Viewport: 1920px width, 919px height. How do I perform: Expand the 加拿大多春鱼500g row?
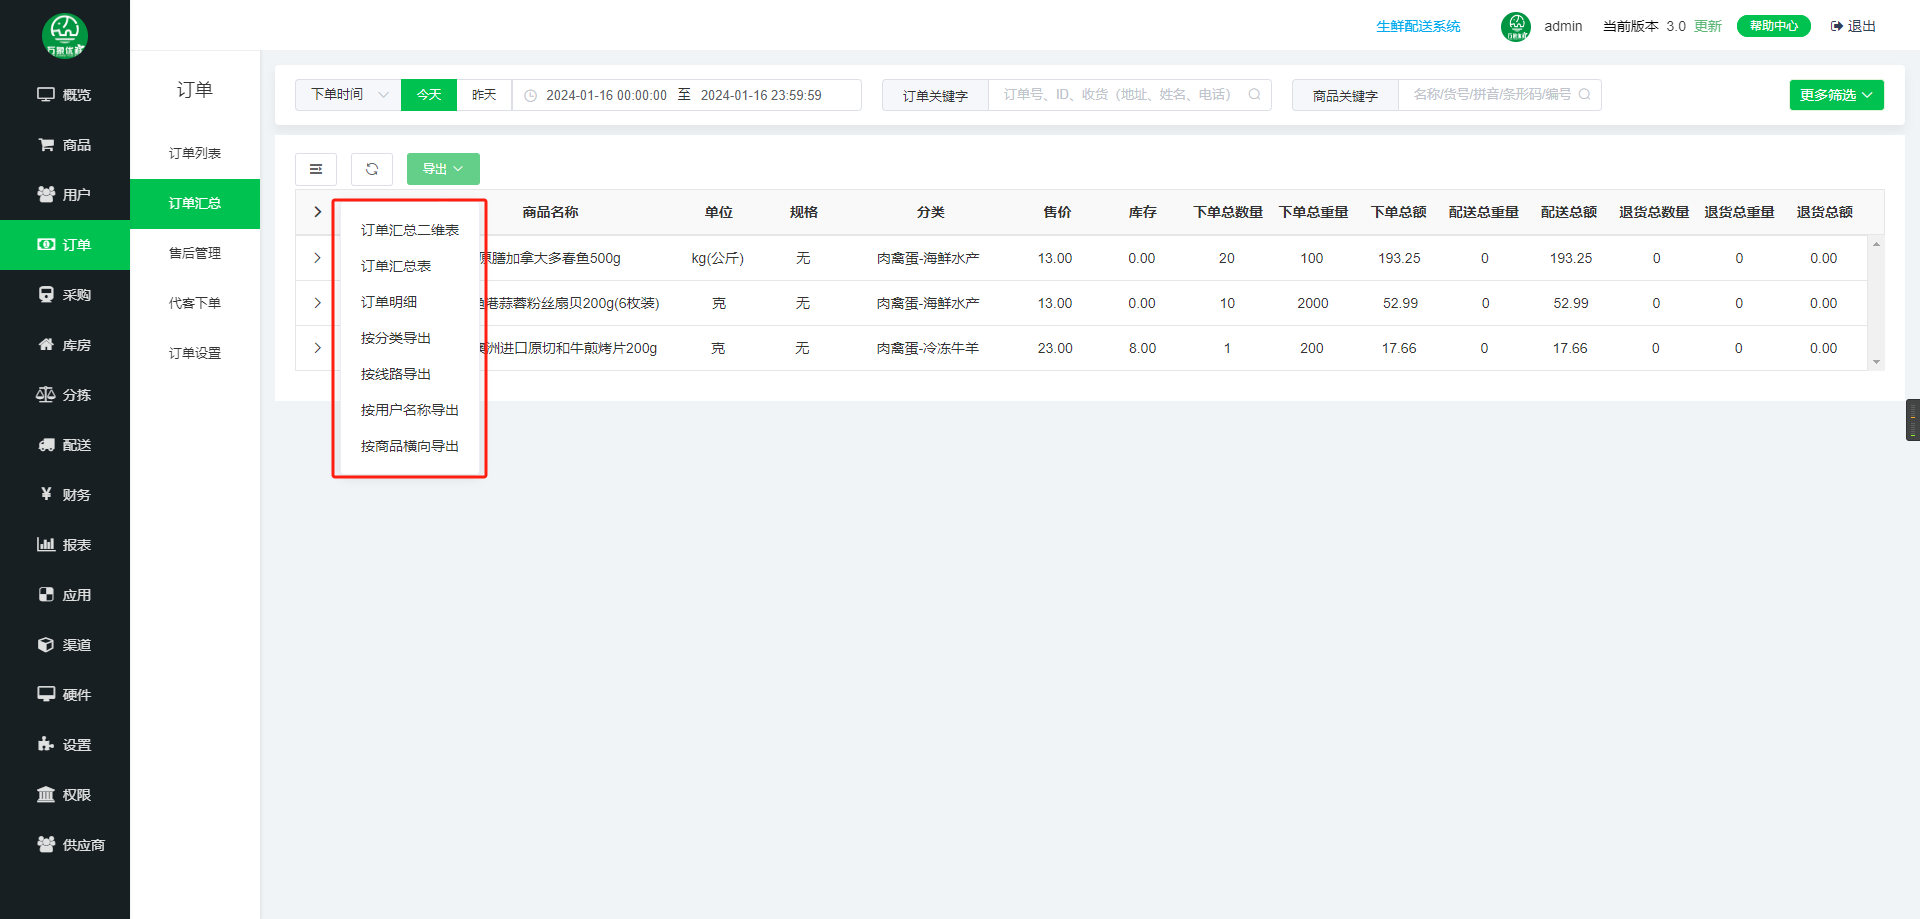pyautogui.click(x=317, y=258)
